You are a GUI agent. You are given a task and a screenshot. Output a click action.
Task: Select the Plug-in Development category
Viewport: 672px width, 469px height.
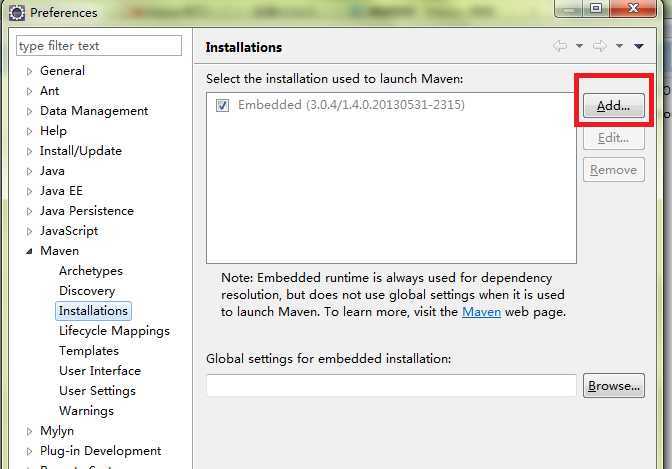[100, 451]
